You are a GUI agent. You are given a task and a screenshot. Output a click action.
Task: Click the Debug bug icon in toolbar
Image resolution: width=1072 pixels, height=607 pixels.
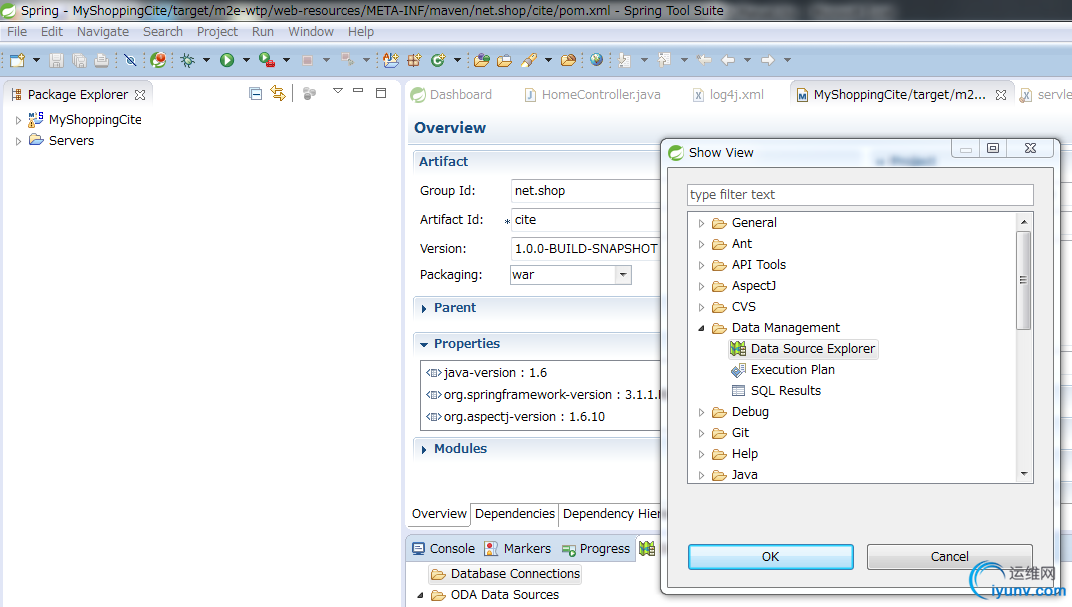click(187, 60)
